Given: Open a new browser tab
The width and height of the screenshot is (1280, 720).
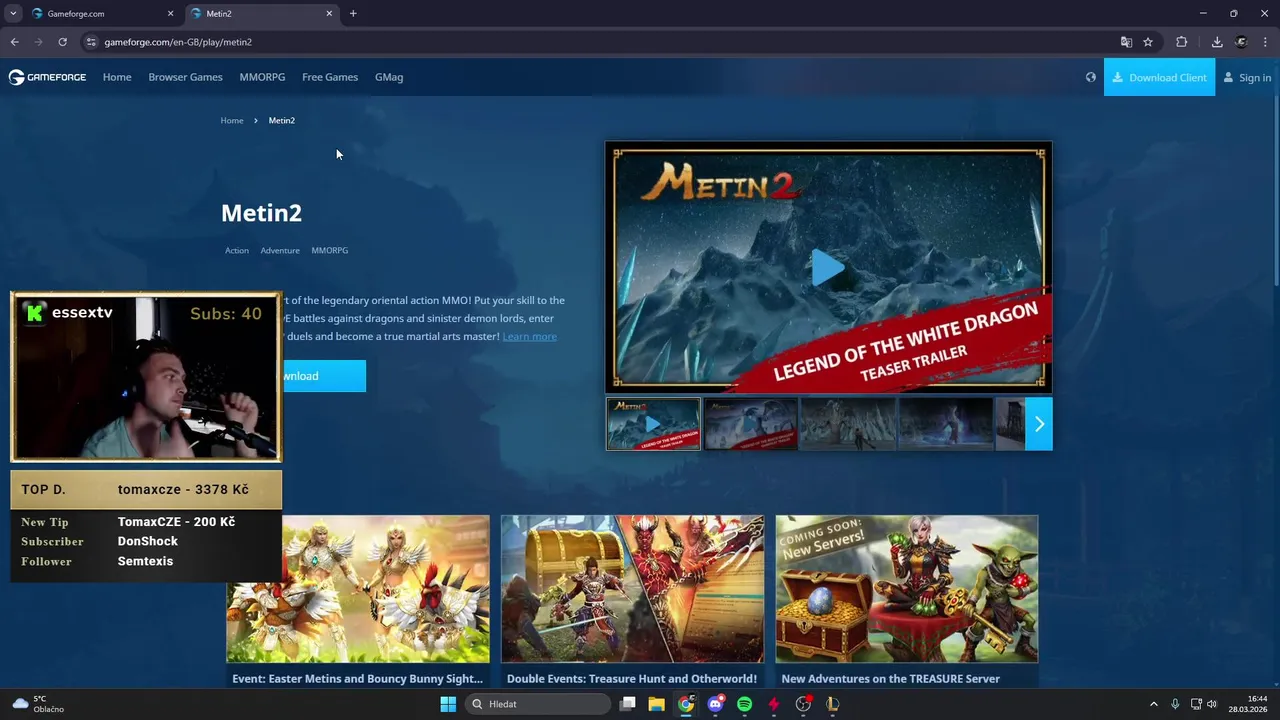Looking at the screenshot, I should pyautogui.click(x=353, y=14).
